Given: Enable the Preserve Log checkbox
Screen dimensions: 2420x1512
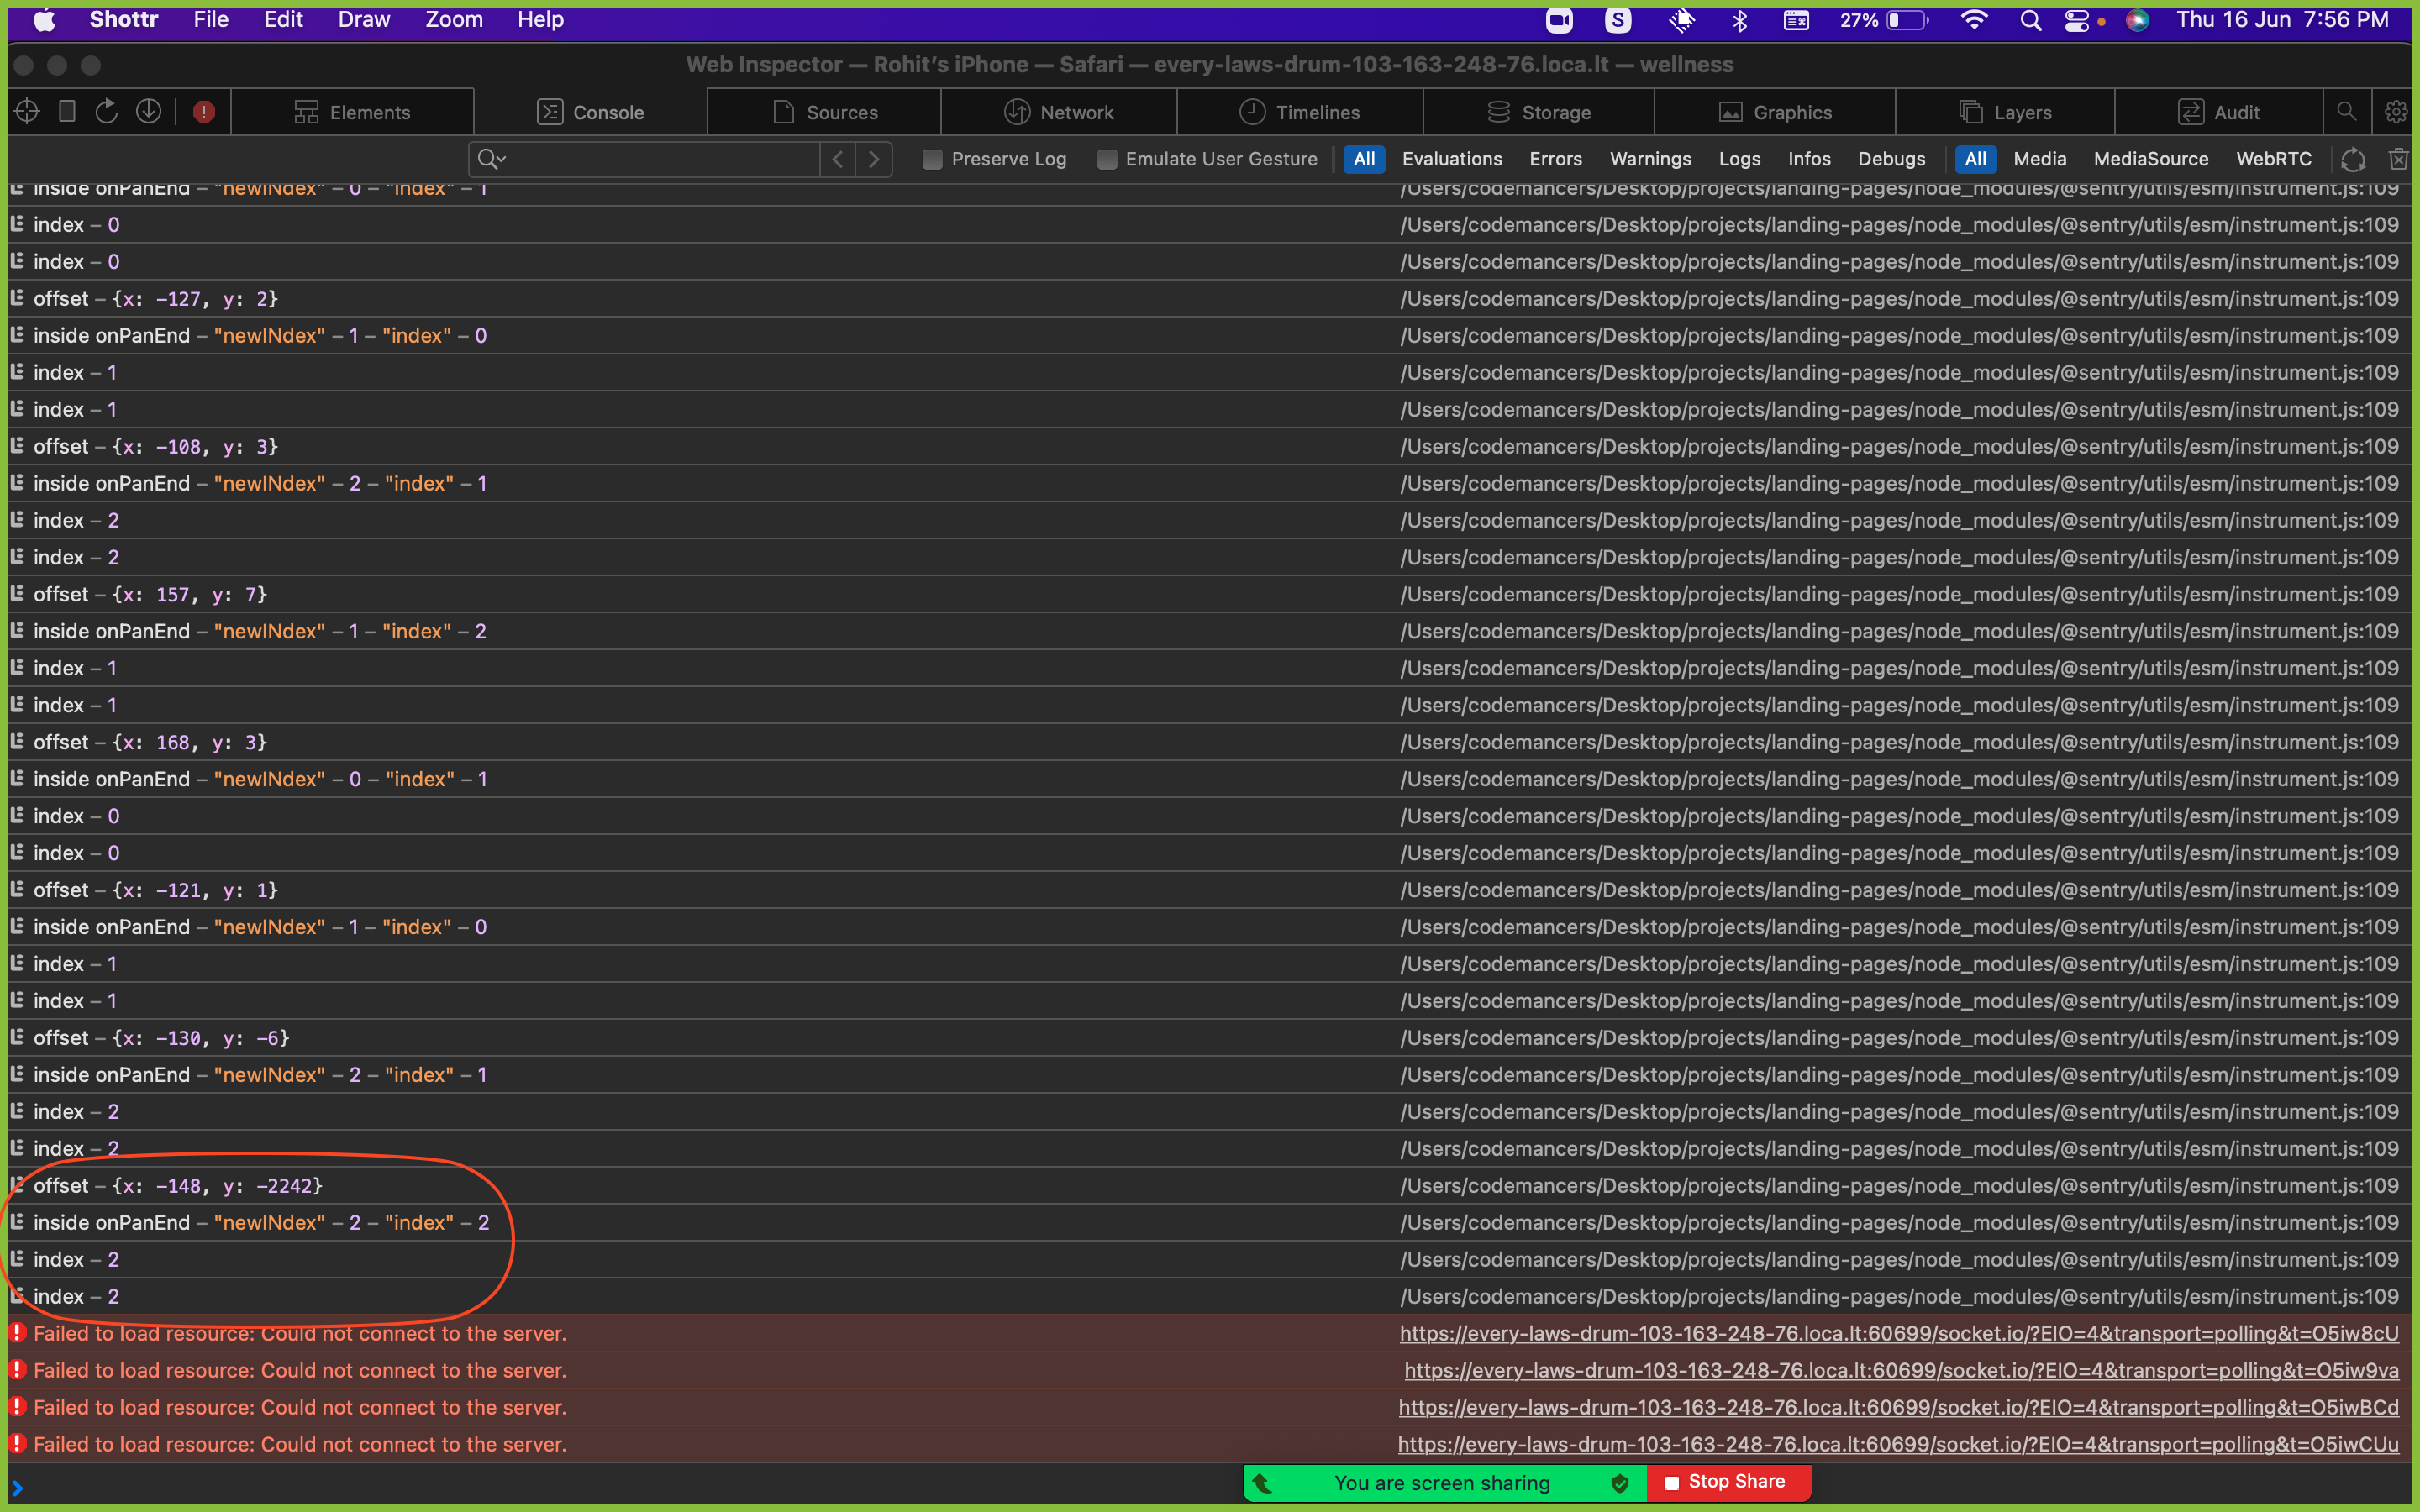Looking at the screenshot, I should click(x=932, y=159).
